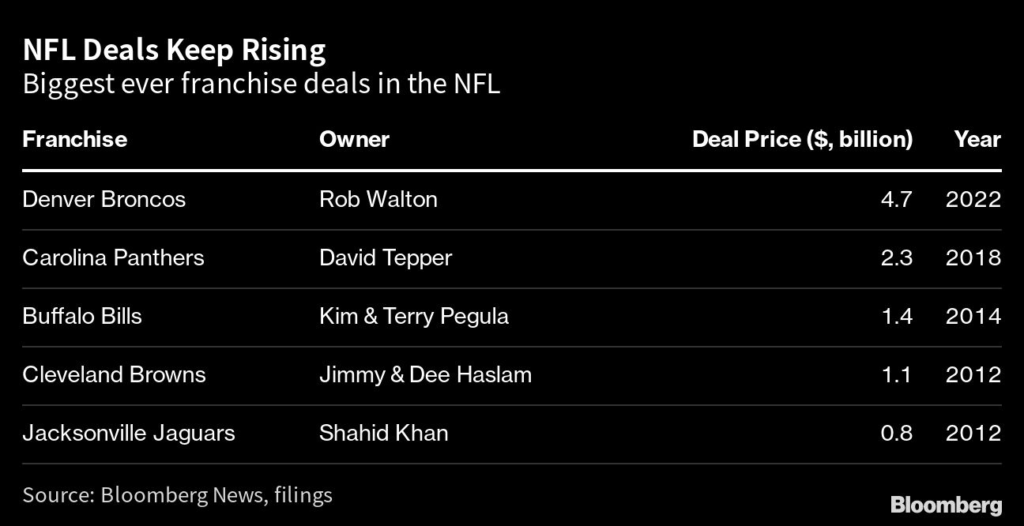Select the Buffalo Bills franchise cell
This screenshot has width=1024, height=526.
point(82,316)
